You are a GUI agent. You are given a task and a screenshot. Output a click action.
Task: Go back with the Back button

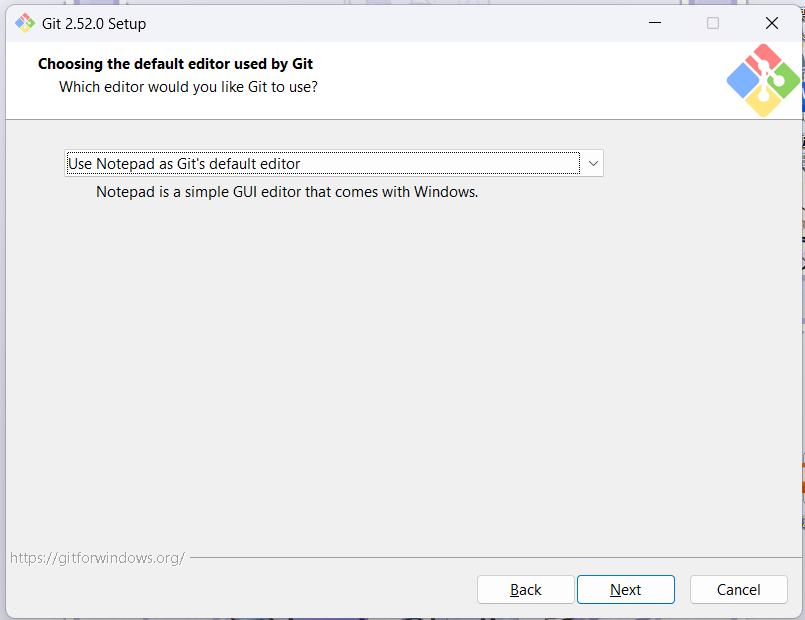click(525, 589)
